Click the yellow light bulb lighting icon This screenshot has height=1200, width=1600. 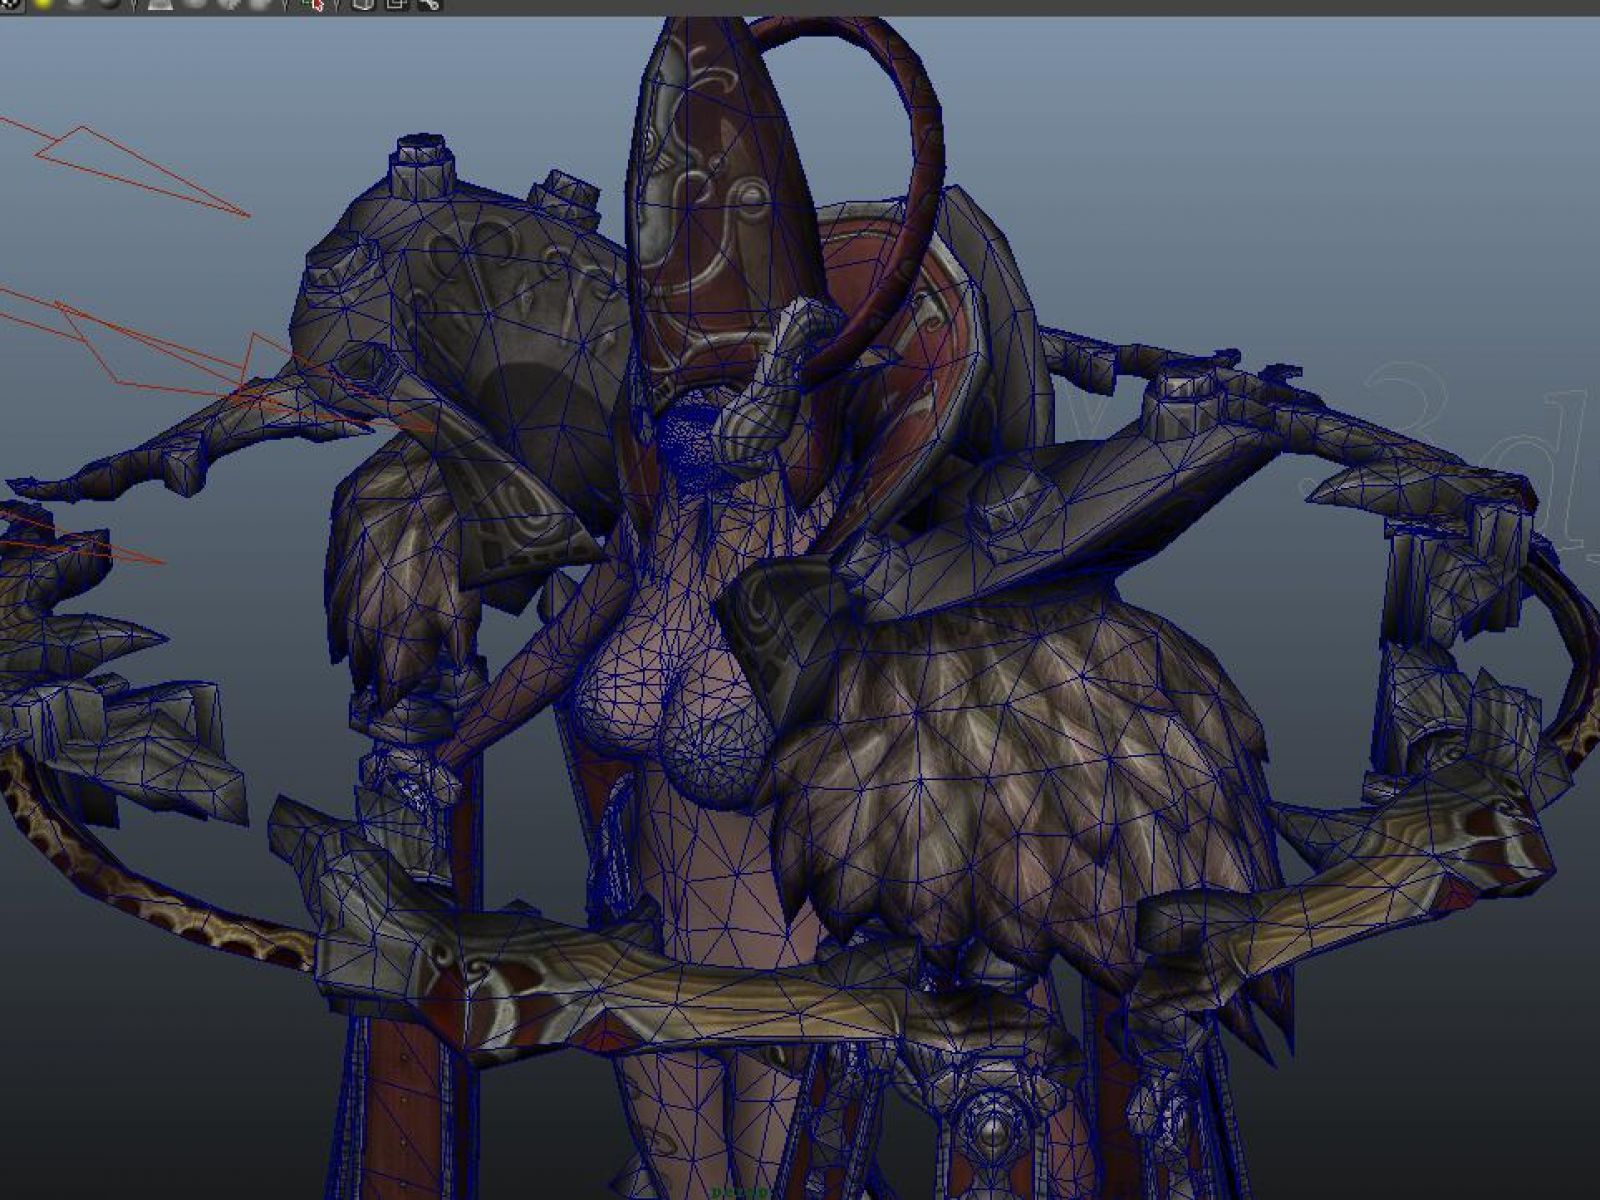(42, 4)
